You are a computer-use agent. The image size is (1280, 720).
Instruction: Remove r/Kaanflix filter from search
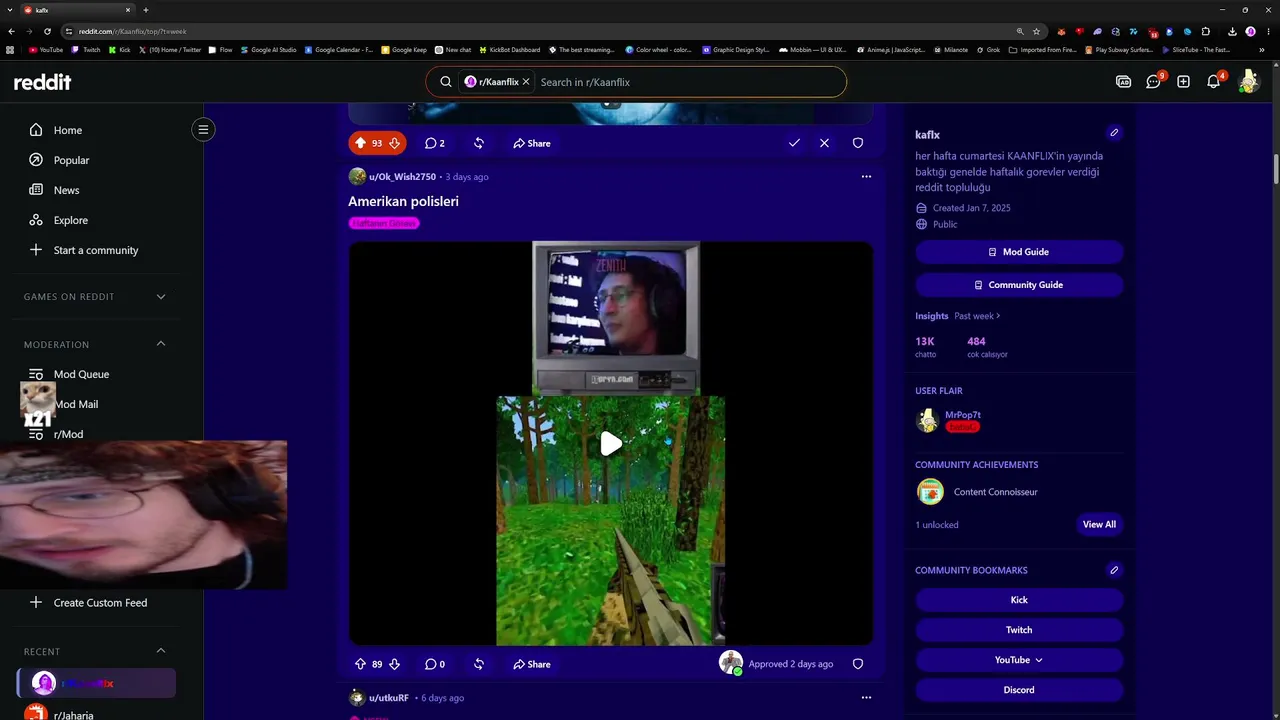pos(526,82)
